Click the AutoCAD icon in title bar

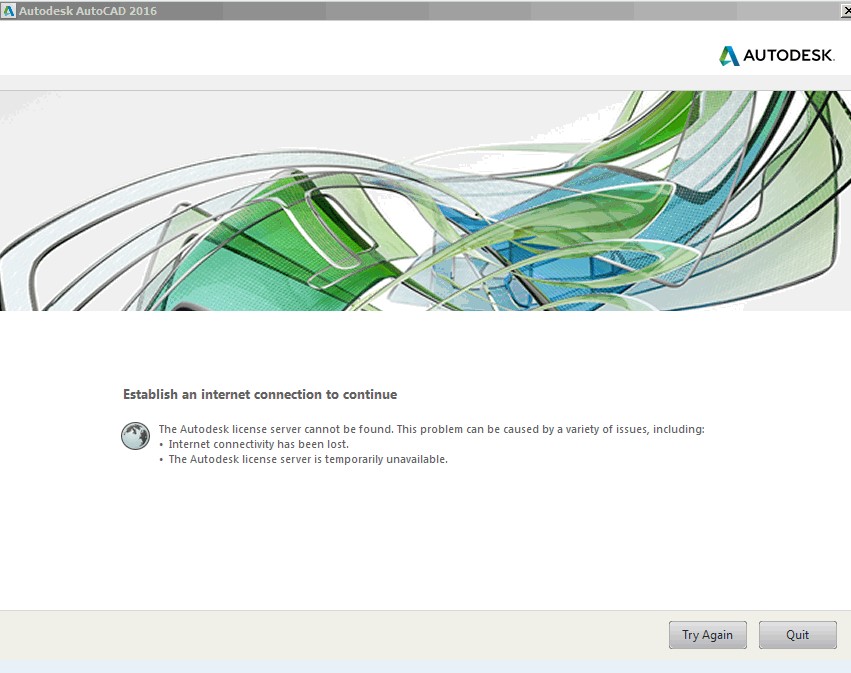(x=8, y=10)
